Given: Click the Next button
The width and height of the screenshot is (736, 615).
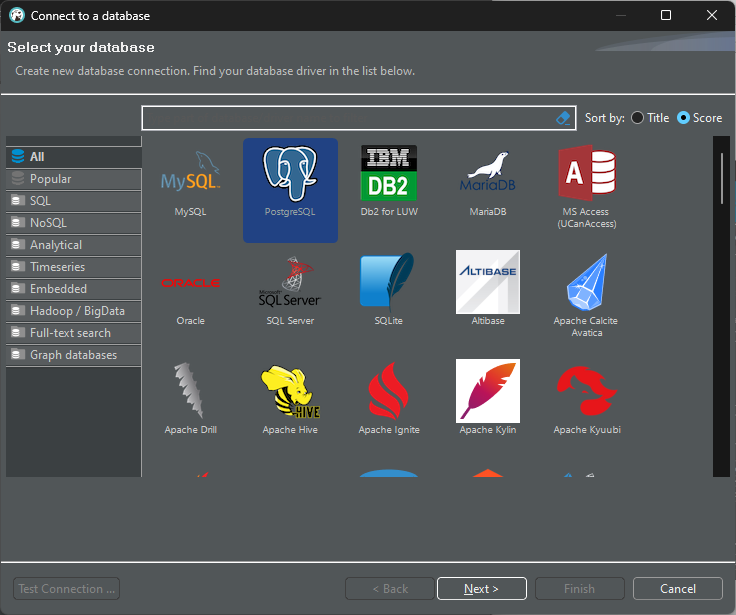Looking at the screenshot, I should coord(482,589).
